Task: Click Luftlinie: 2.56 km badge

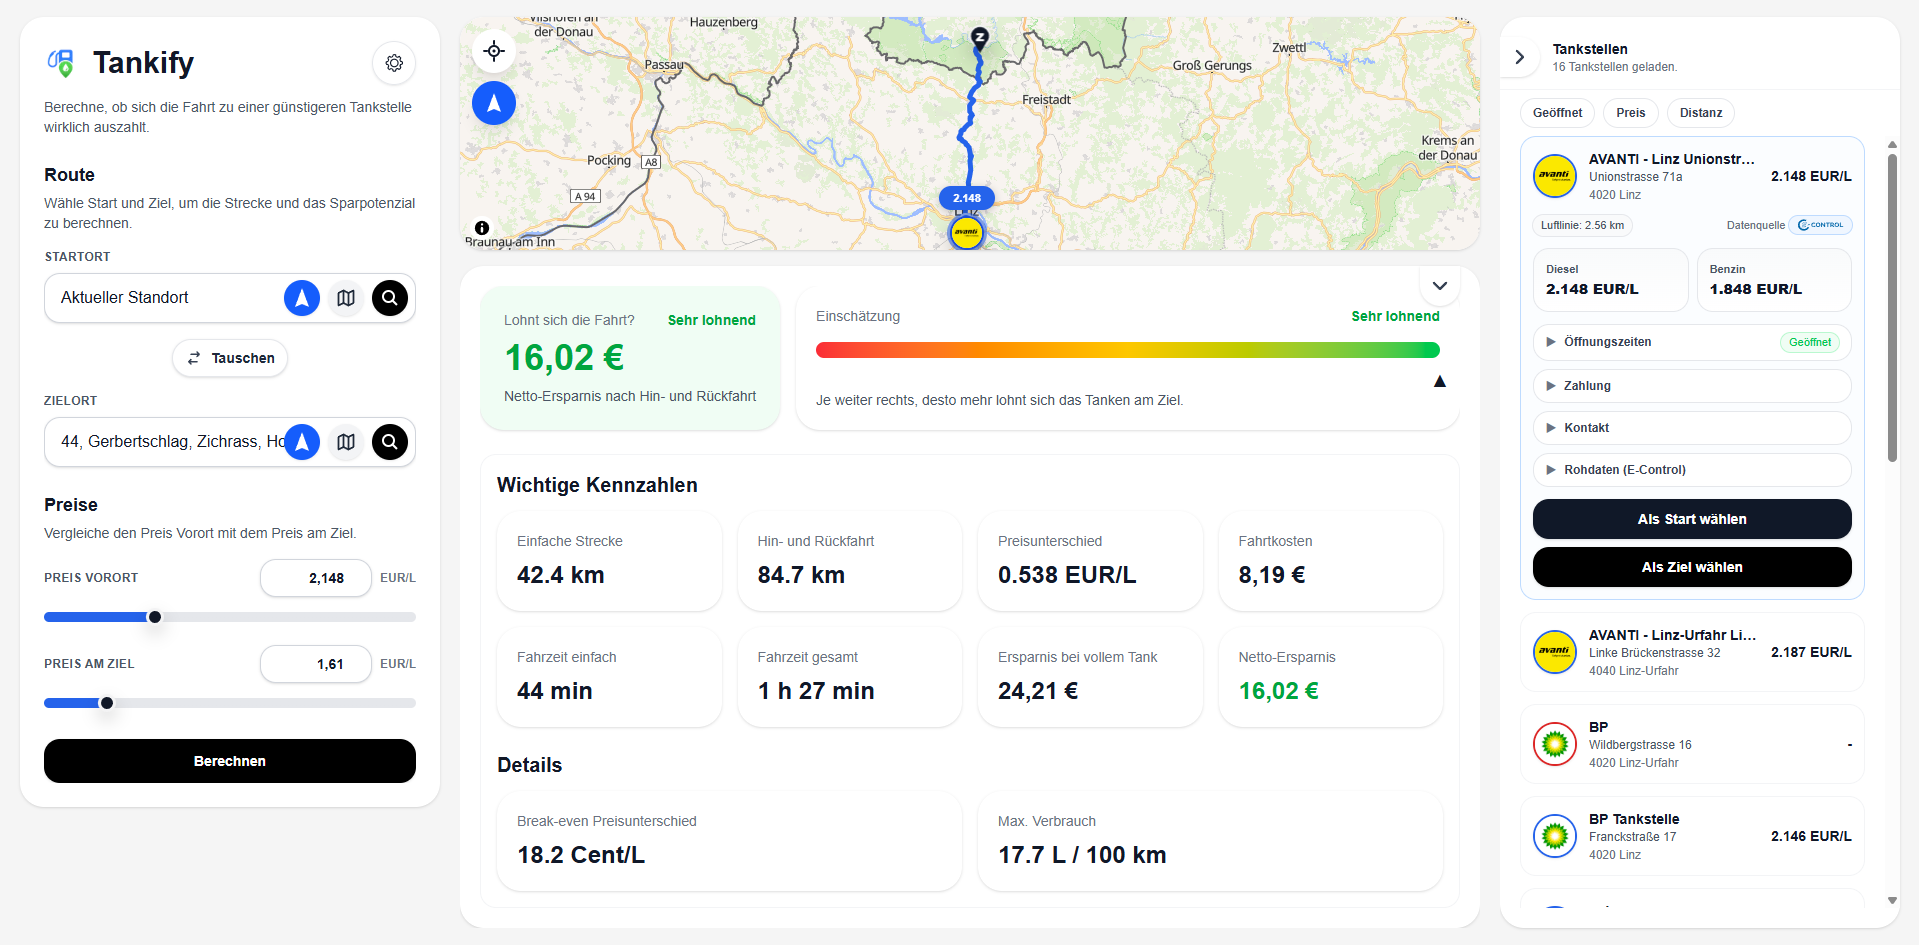Action: tap(1583, 225)
